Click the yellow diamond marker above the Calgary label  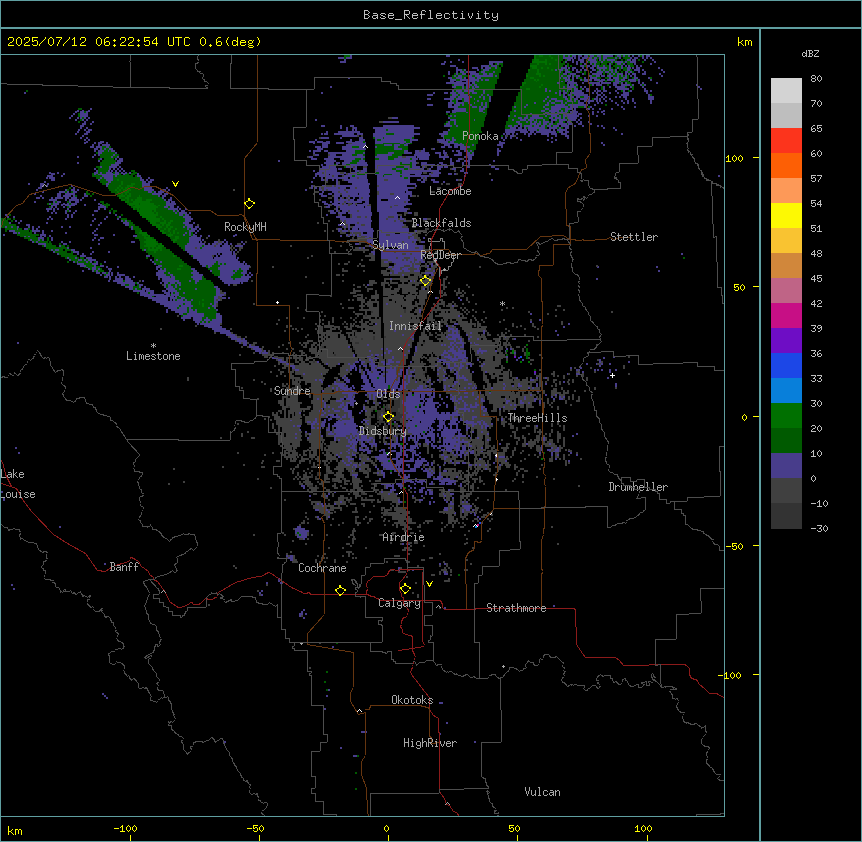[x=405, y=589]
